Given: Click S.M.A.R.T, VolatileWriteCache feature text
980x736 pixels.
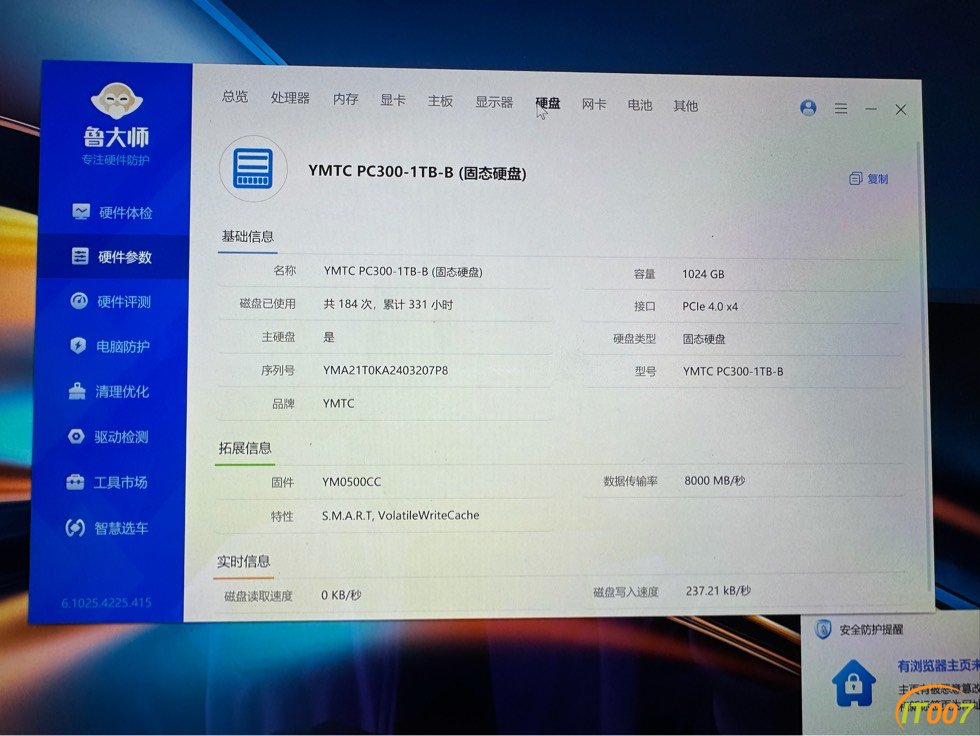Looking at the screenshot, I should [x=401, y=515].
